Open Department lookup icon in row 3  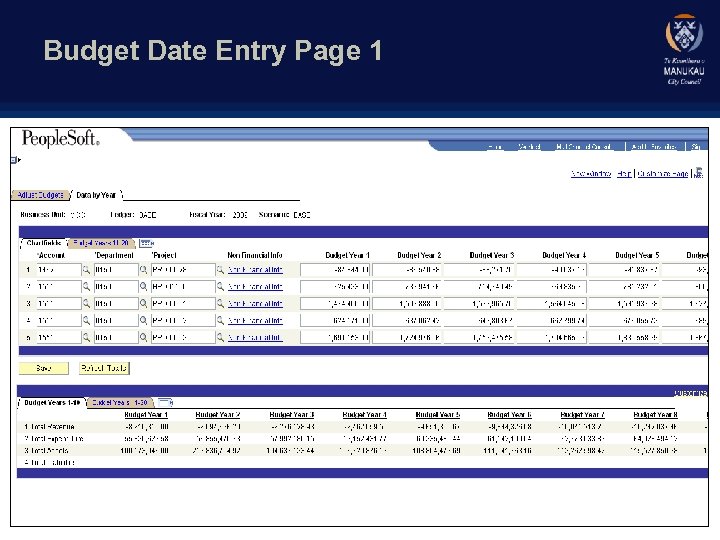click(x=143, y=304)
